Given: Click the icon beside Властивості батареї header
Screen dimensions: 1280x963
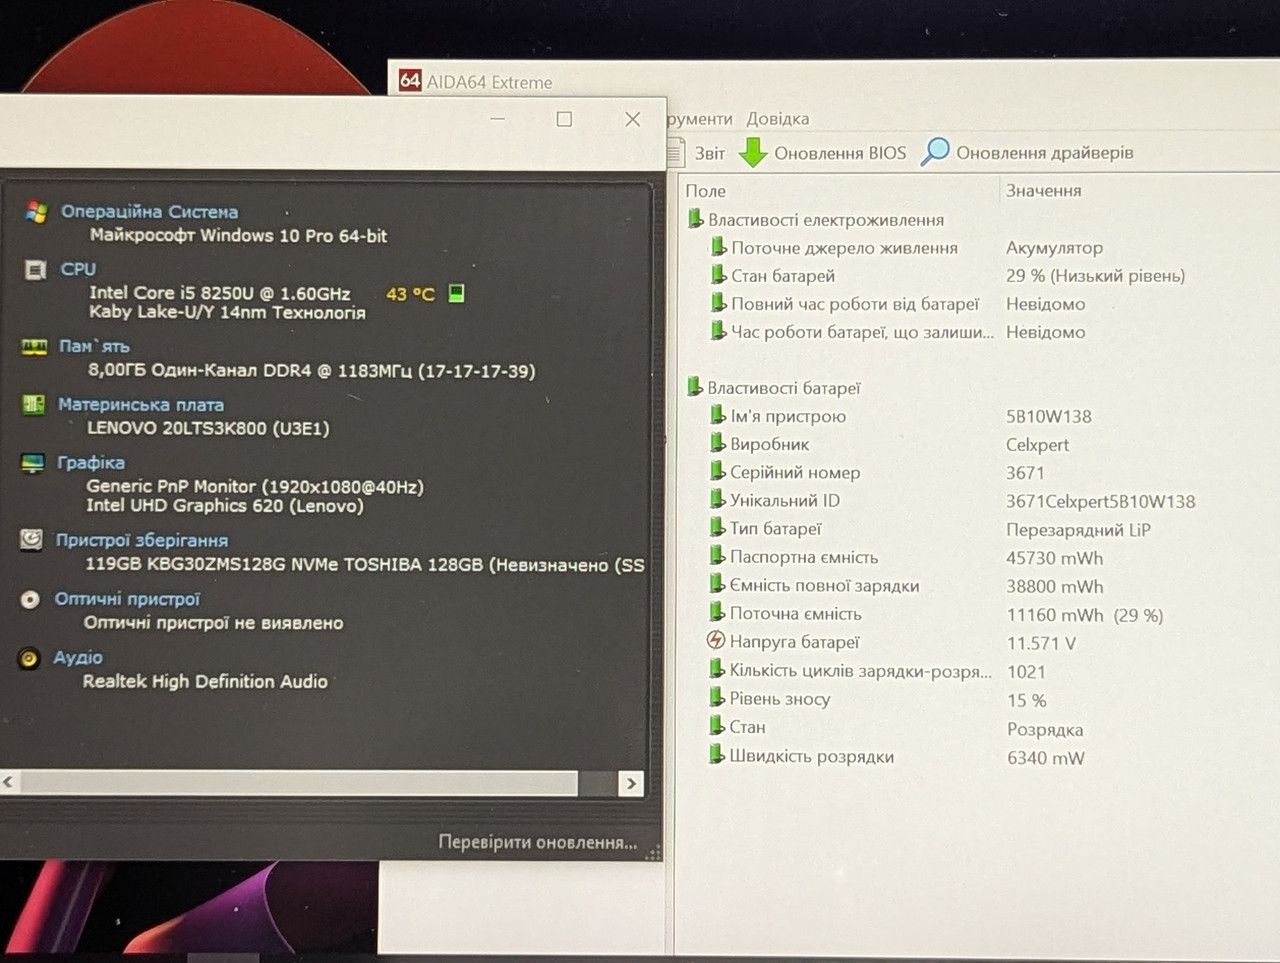Looking at the screenshot, I should click(695, 387).
